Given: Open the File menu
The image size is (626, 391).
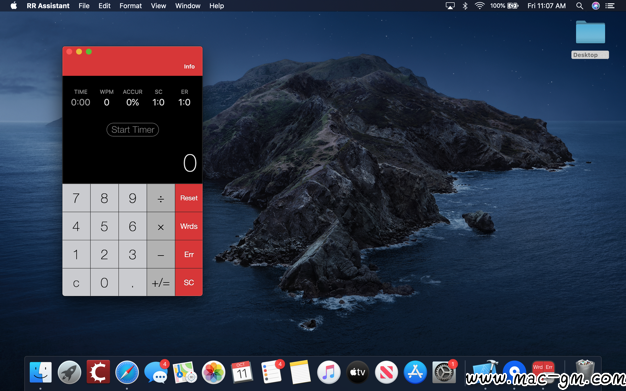Looking at the screenshot, I should (x=84, y=6).
